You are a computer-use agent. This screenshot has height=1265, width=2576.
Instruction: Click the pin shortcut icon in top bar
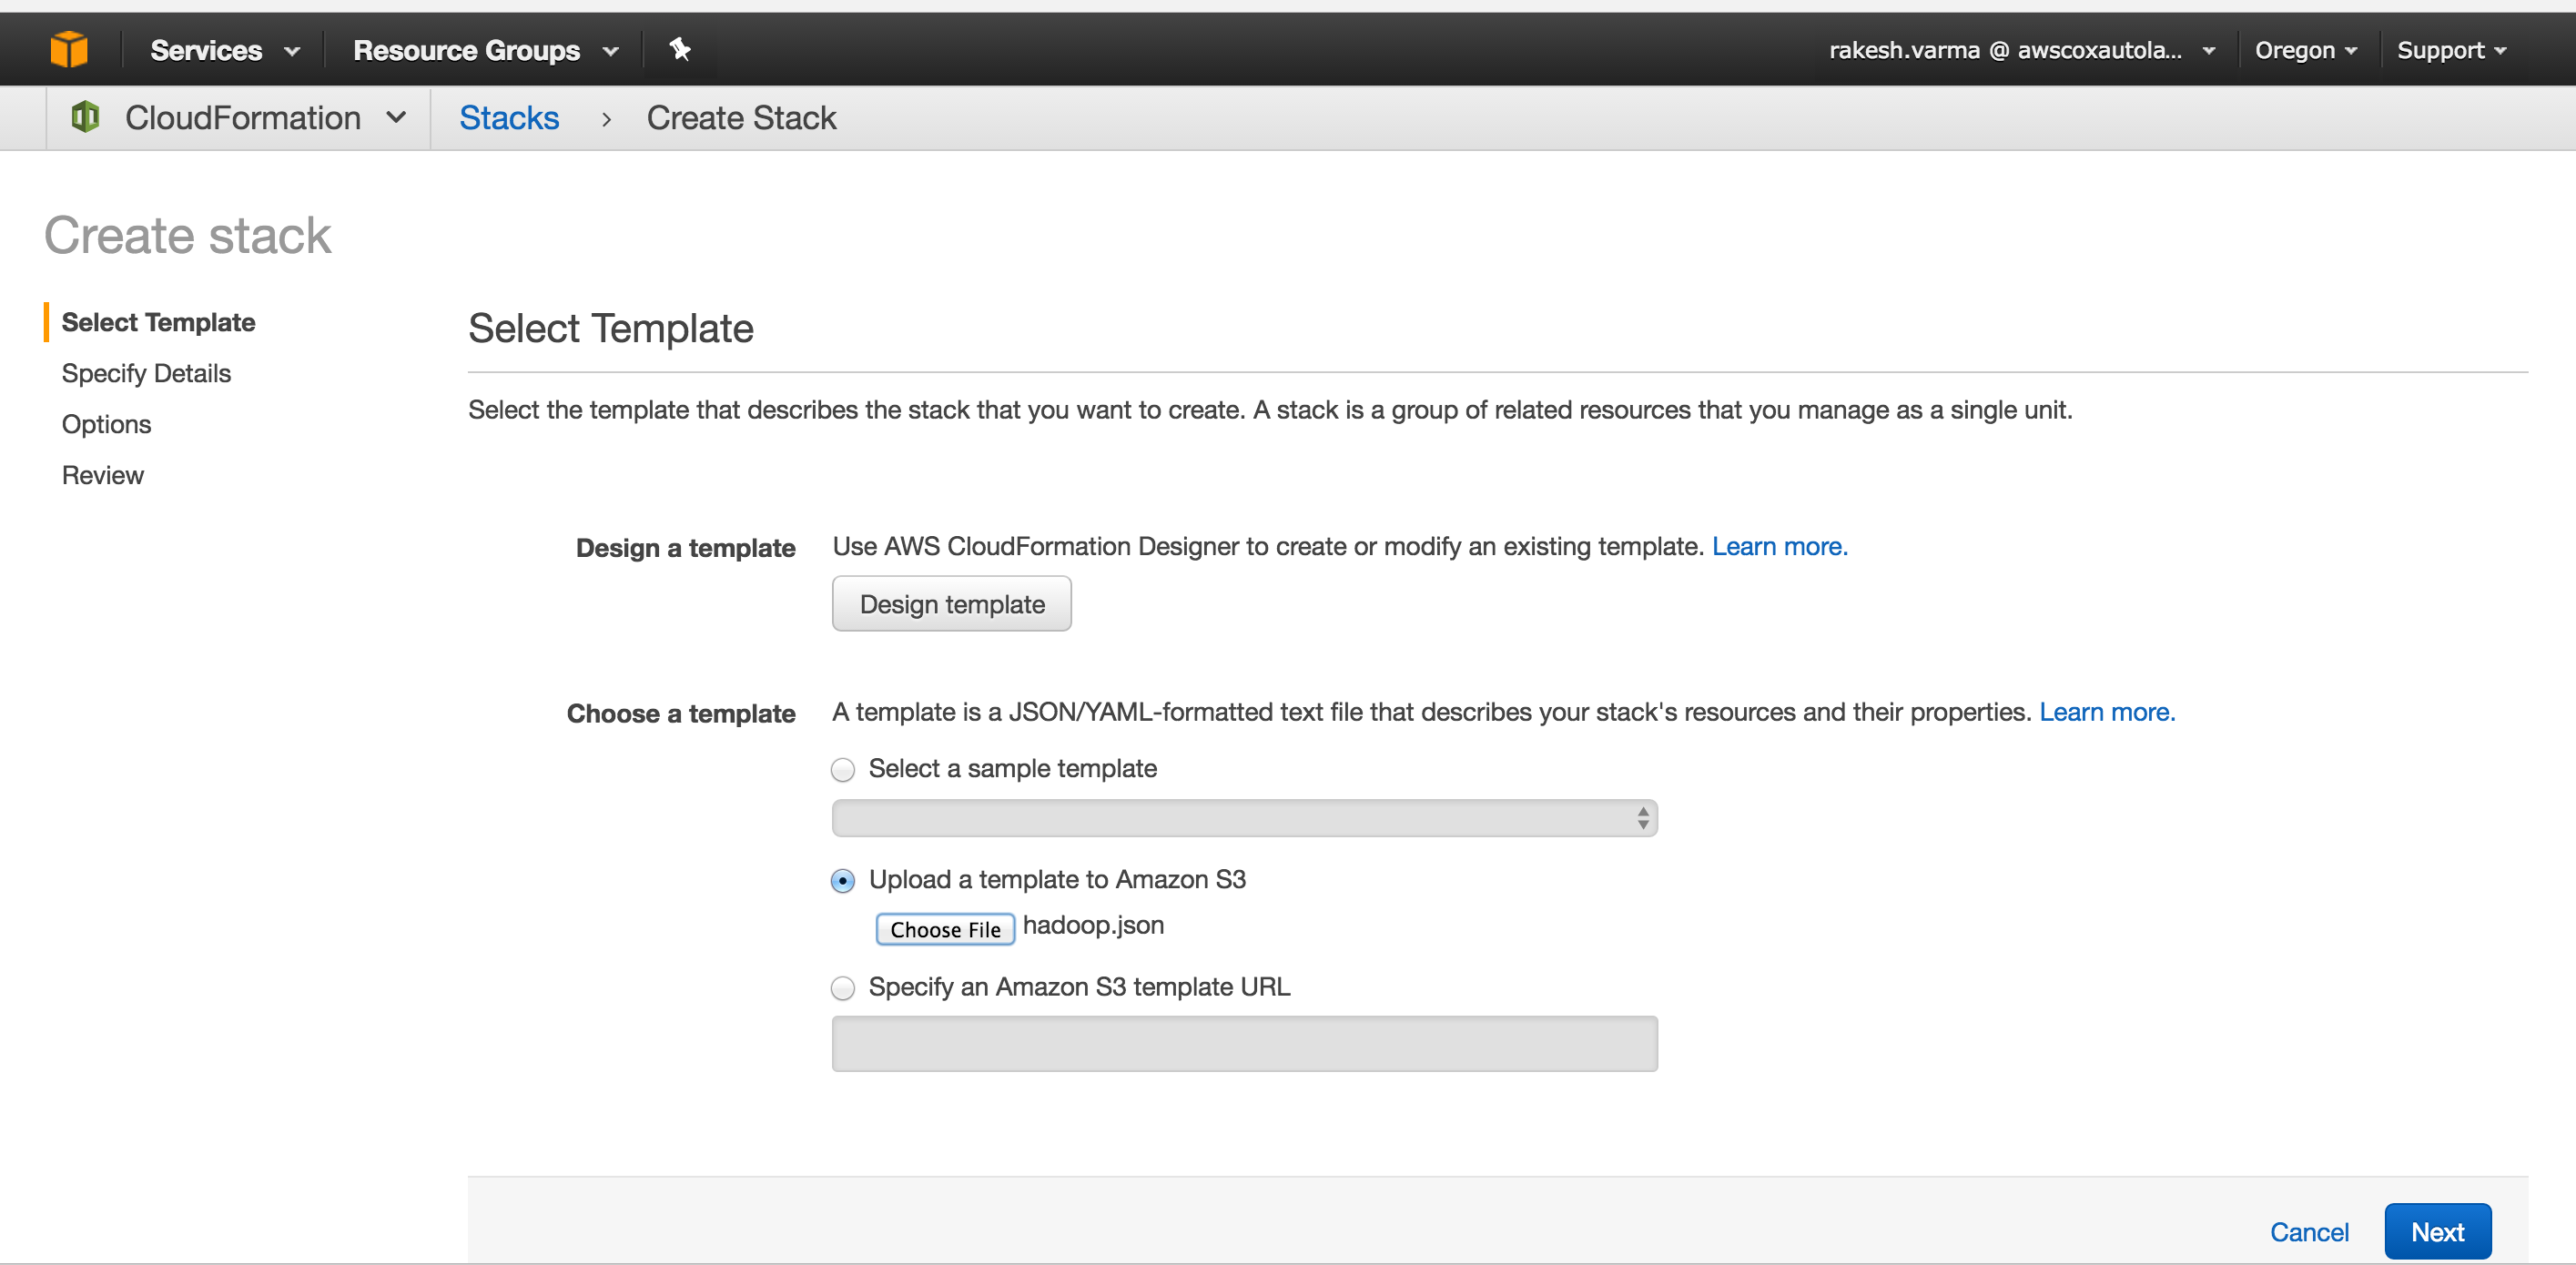tap(680, 49)
